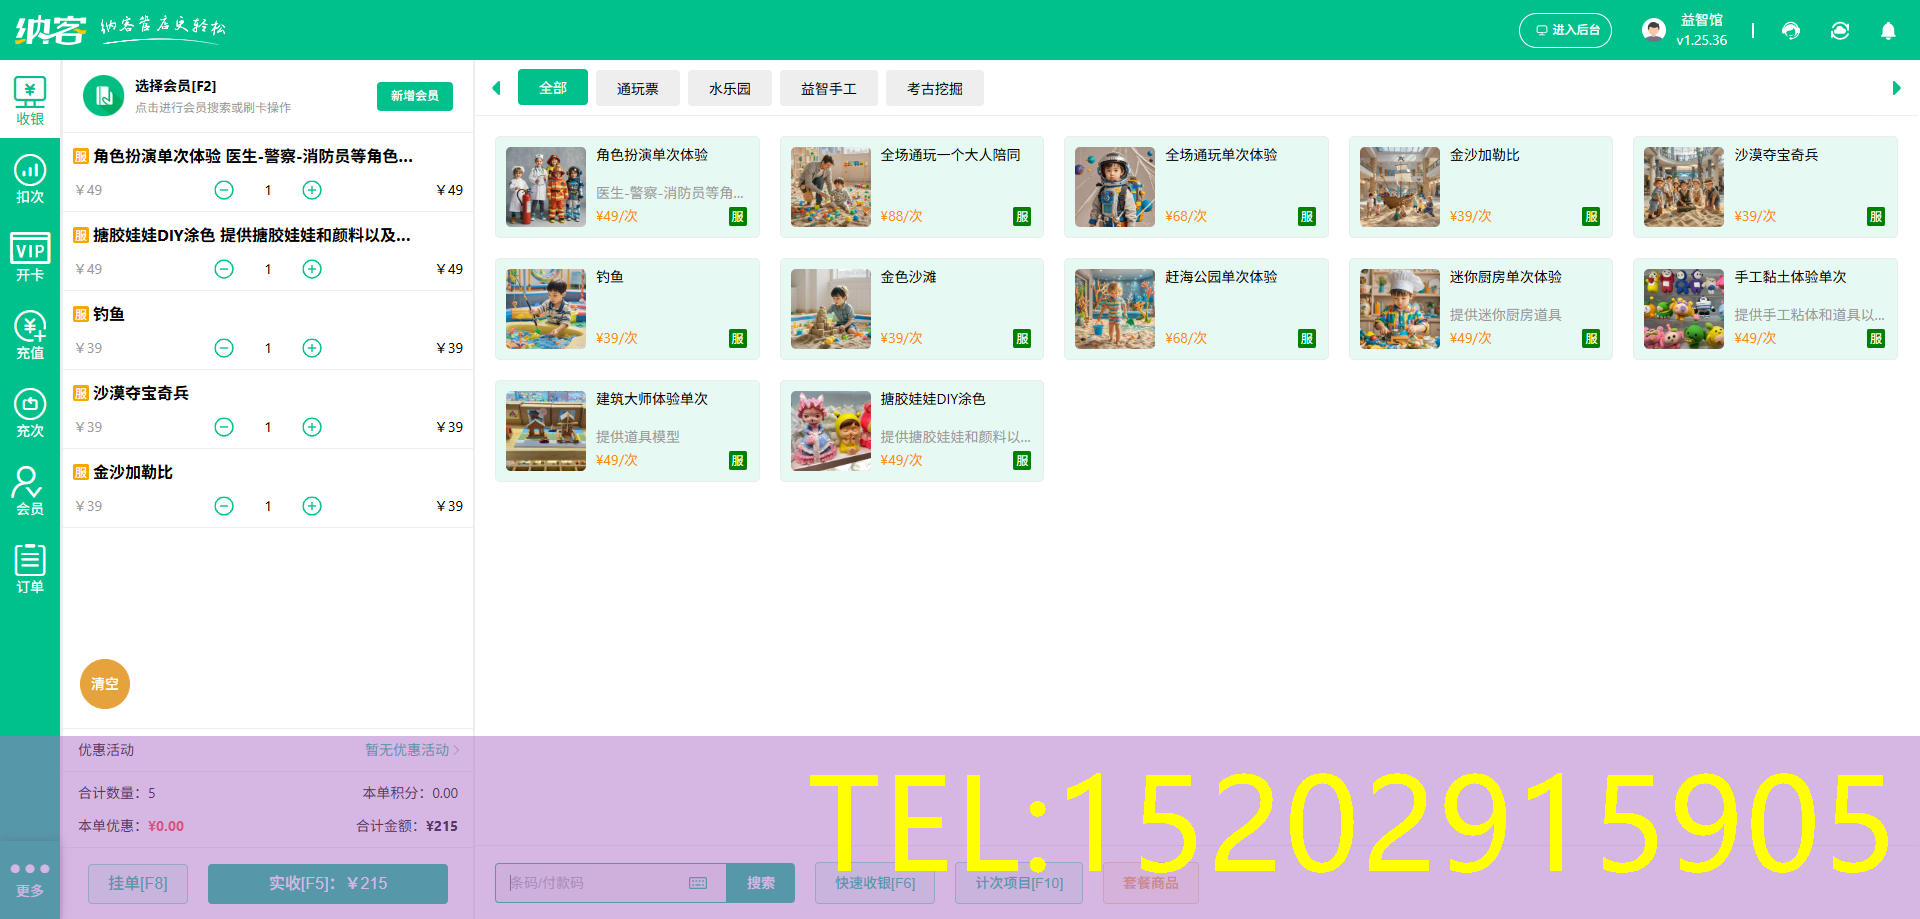Expand the 暂无优惠活动 promotions section
This screenshot has width=1920, height=919.
coord(410,750)
